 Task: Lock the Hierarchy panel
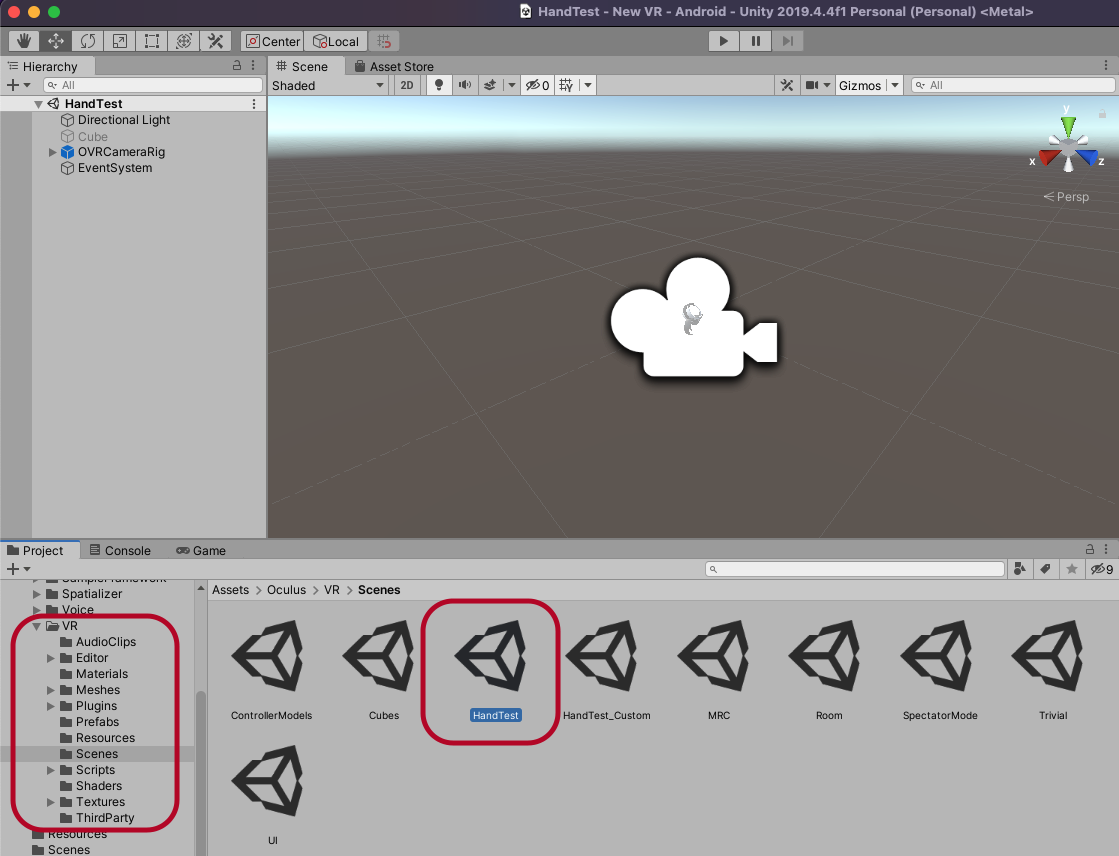coord(237,66)
